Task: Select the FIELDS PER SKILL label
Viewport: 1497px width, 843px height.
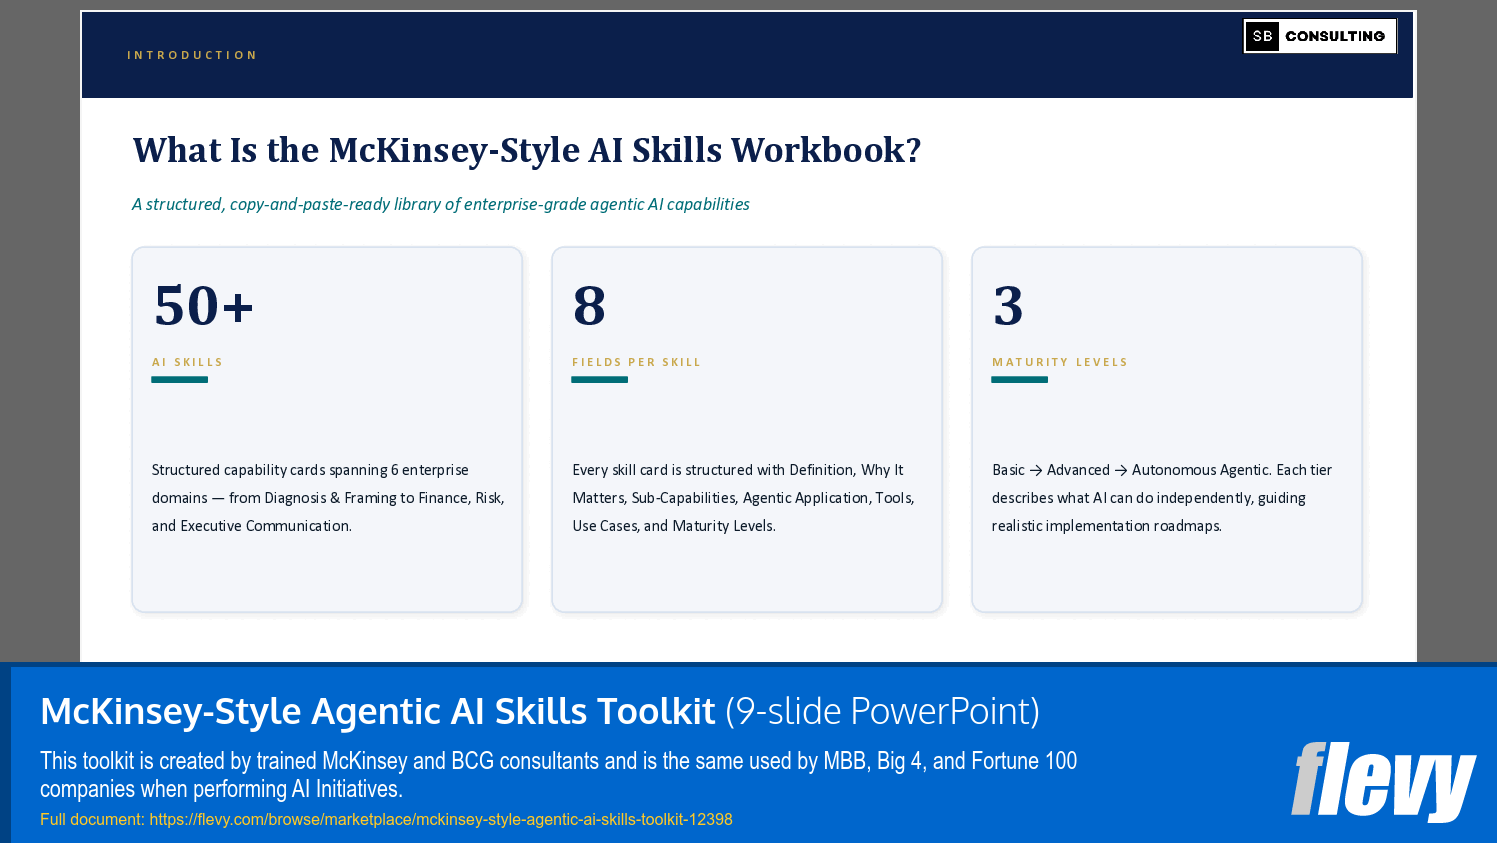Action: pos(636,362)
